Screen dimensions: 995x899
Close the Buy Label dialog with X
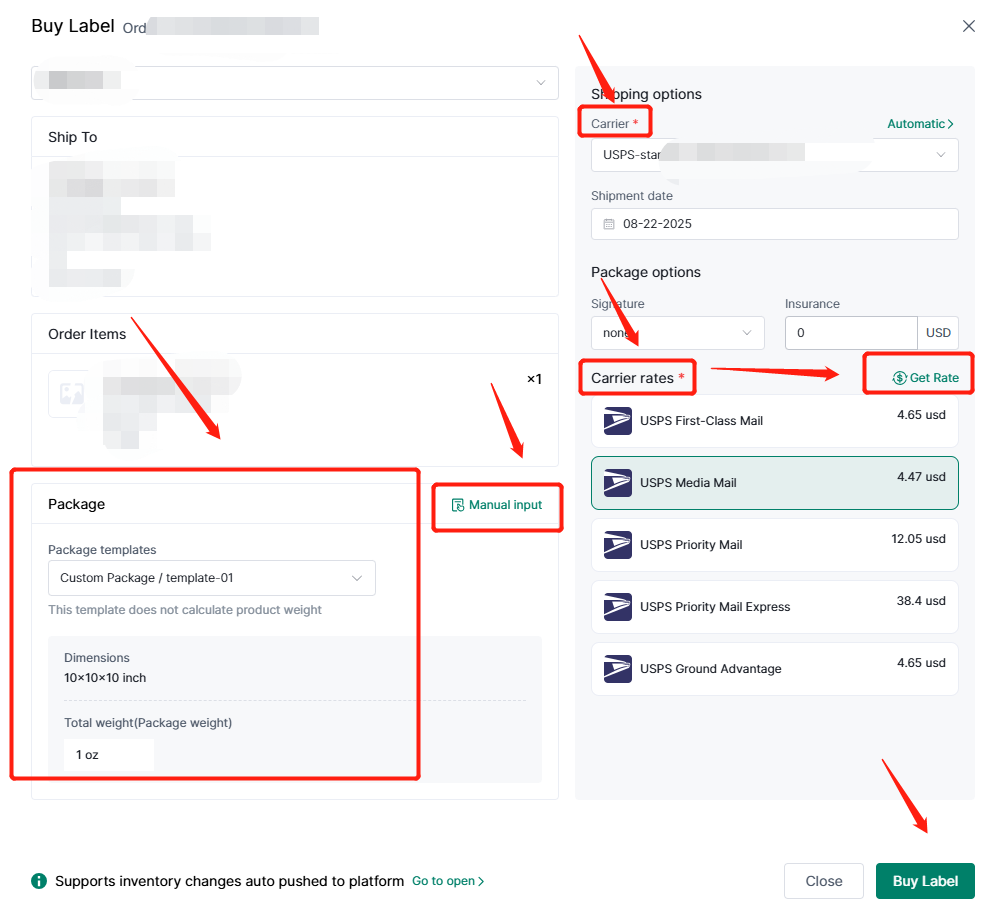(968, 26)
